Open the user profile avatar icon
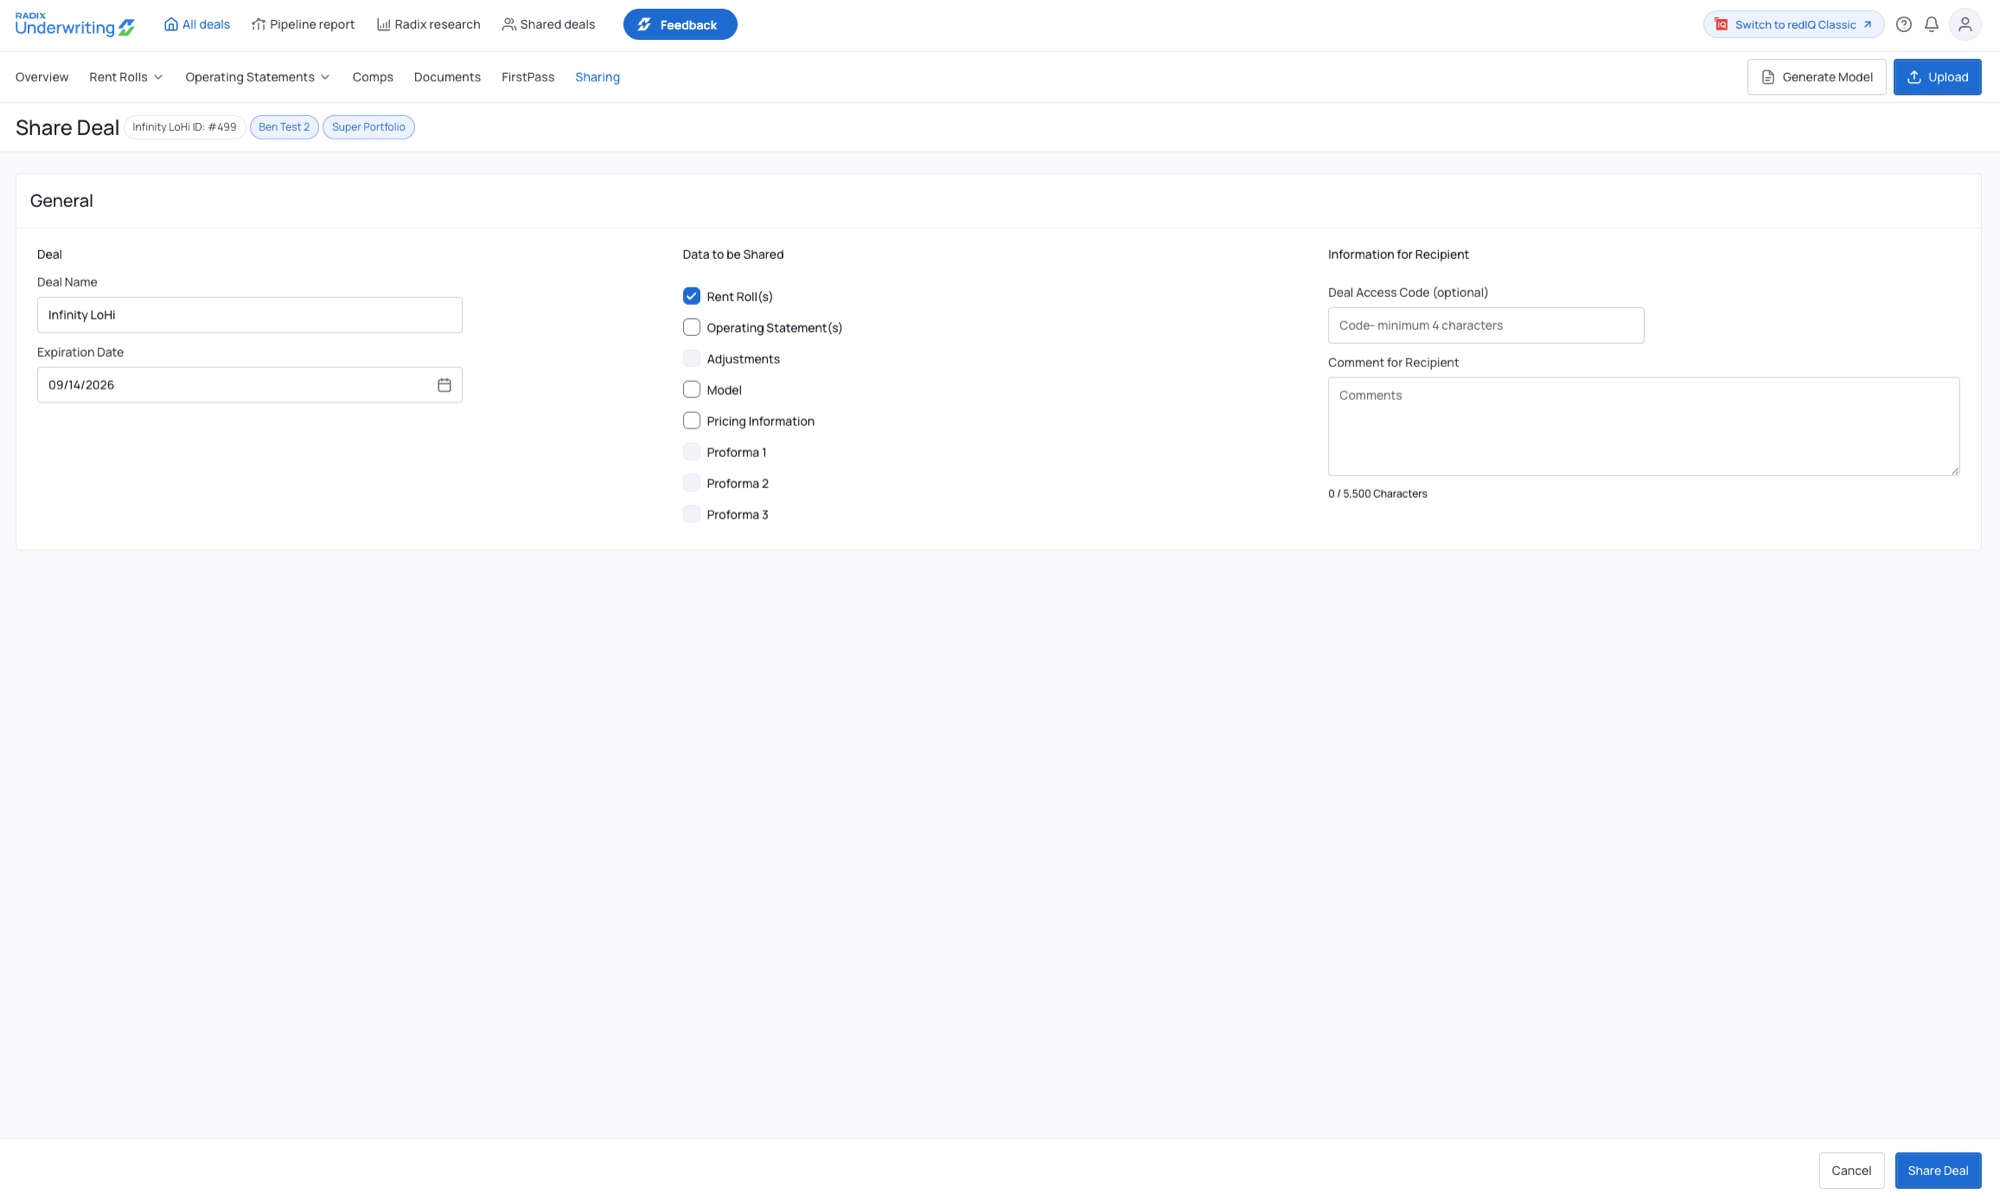2000x1201 pixels. [1965, 25]
